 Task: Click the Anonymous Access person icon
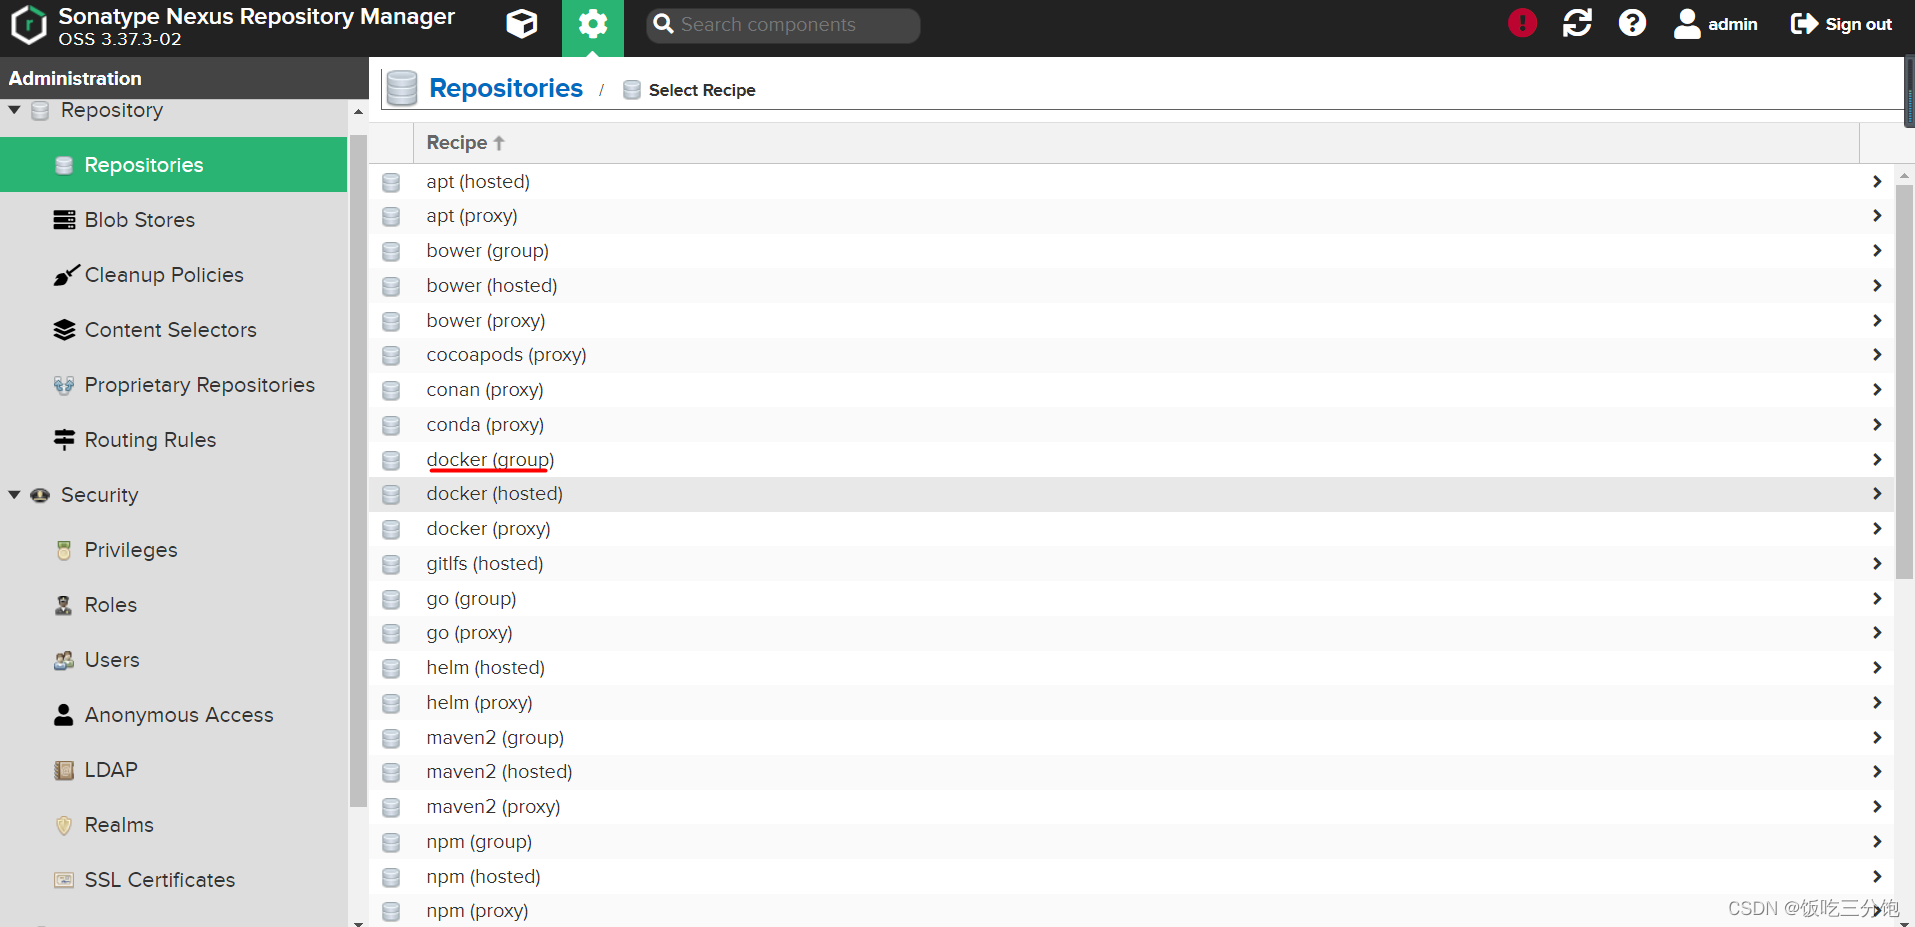tap(64, 715)
